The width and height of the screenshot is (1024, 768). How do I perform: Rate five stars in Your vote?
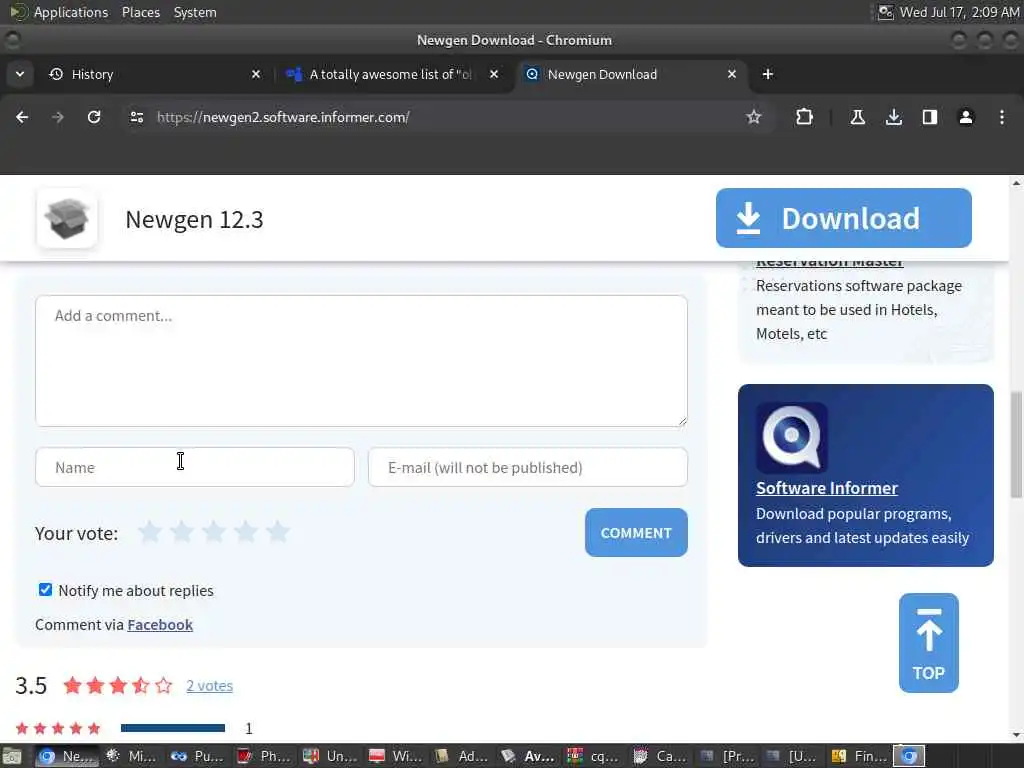coord(278,532)
